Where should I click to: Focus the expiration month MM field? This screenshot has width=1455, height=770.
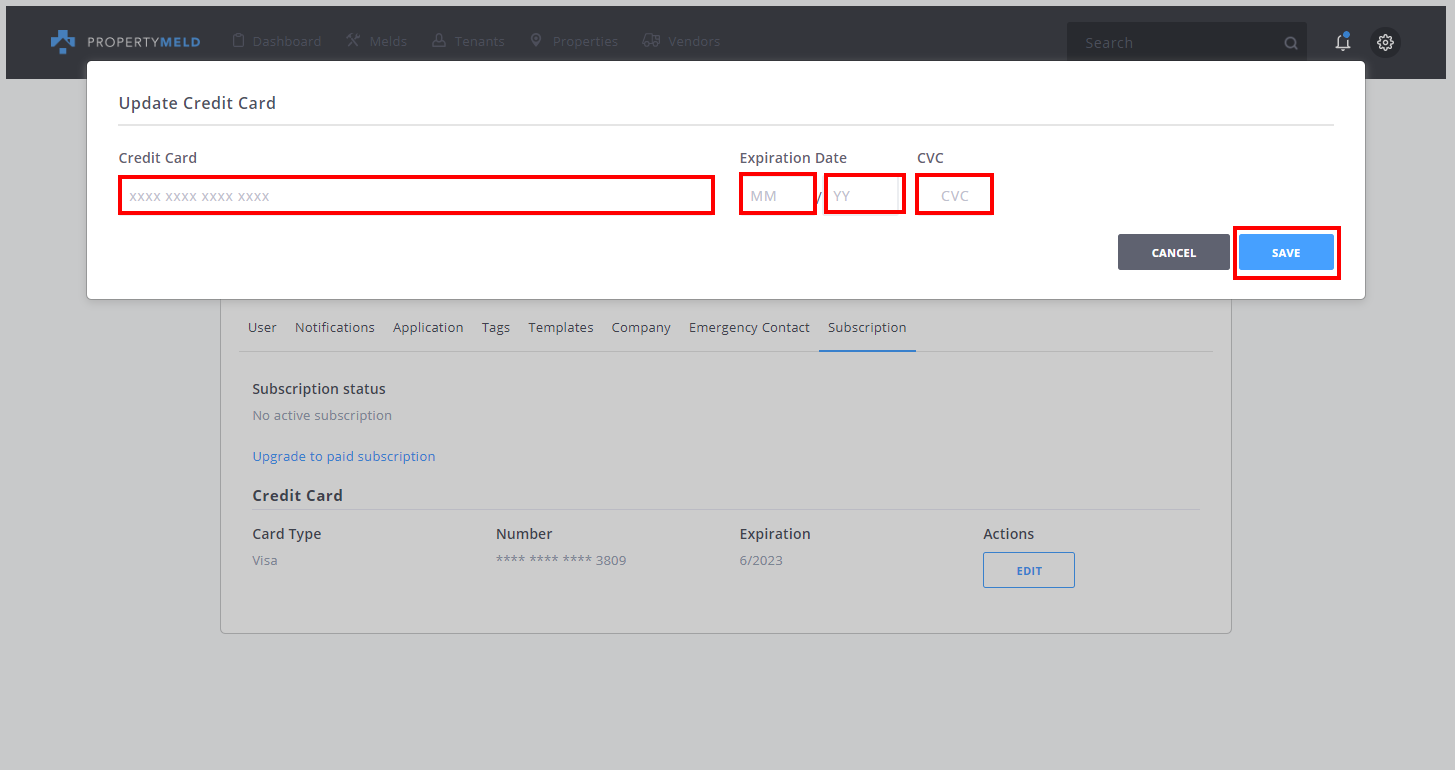coord(777,195)
